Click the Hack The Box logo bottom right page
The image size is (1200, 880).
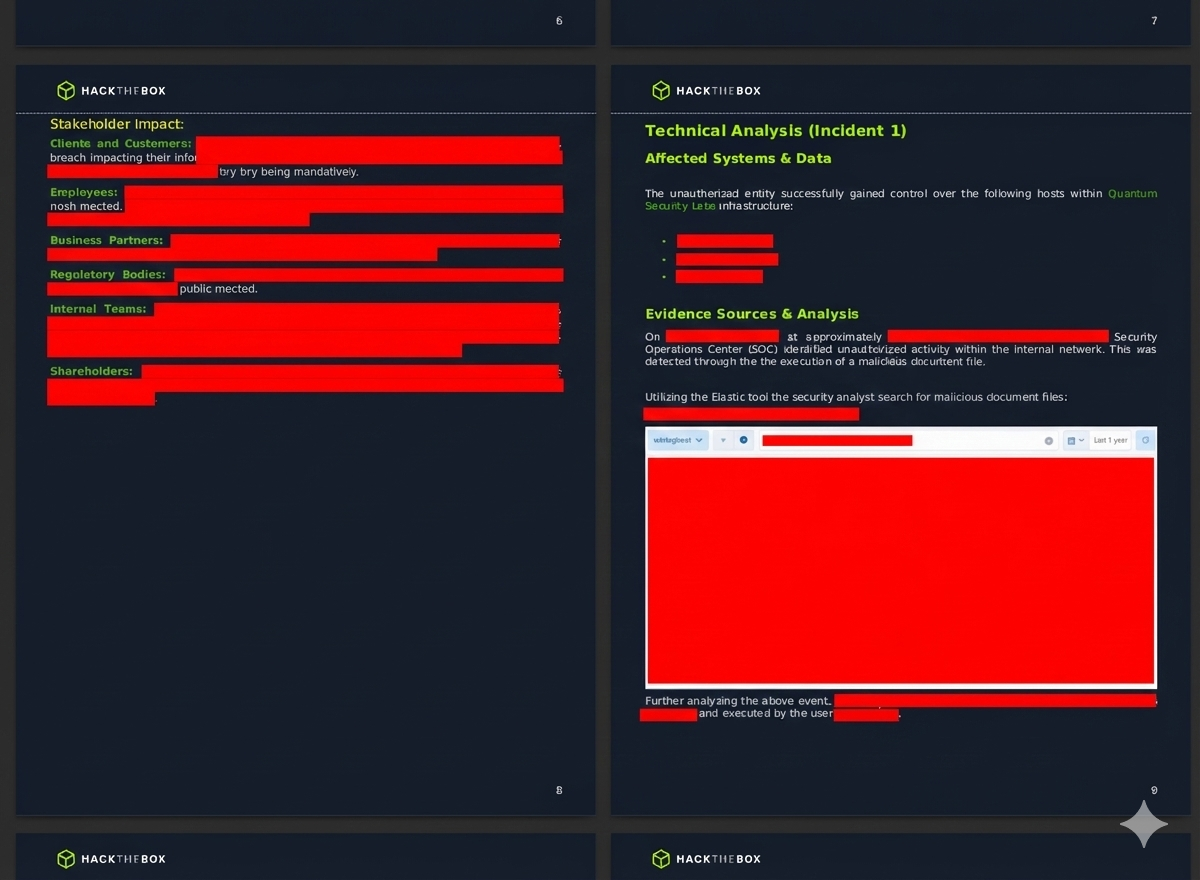coord(706,859)
